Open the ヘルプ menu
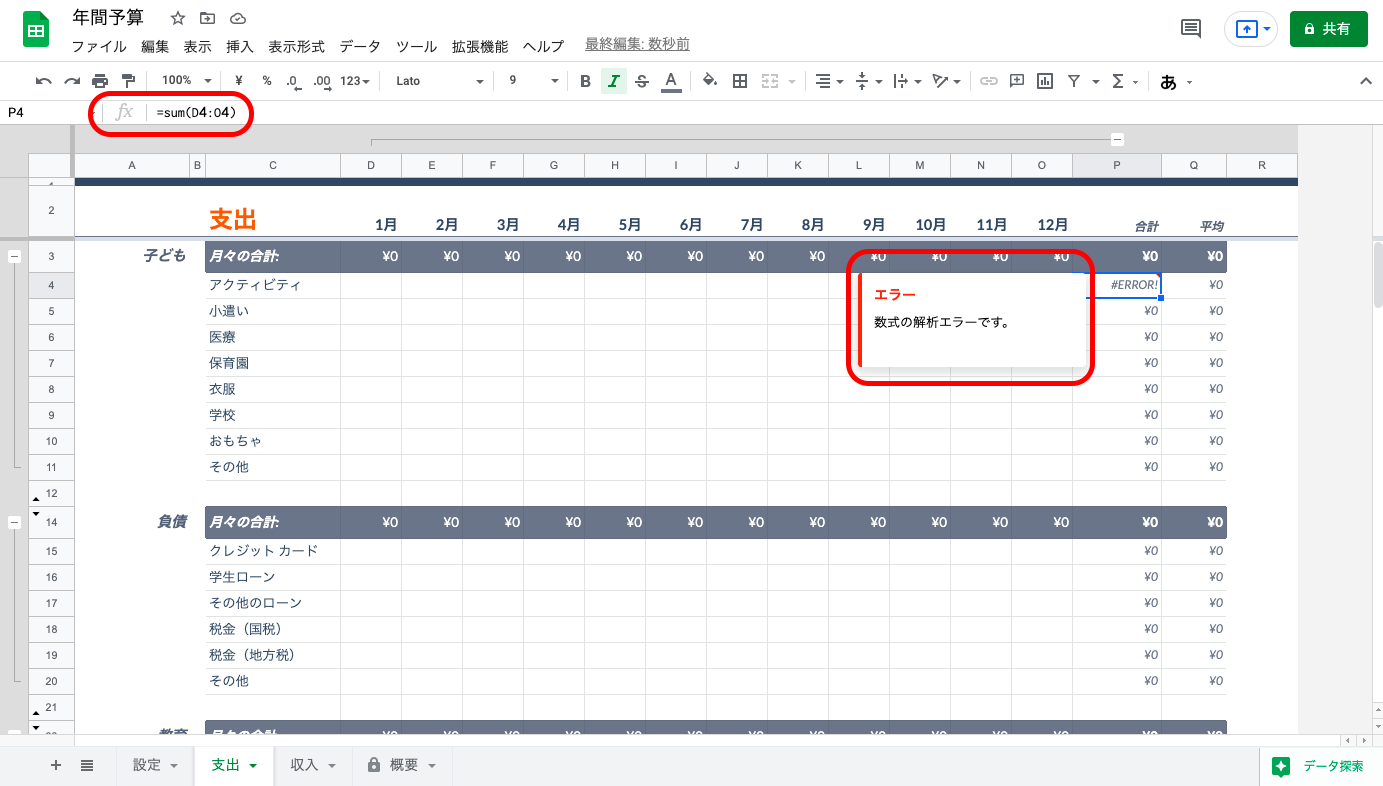Screen dimensions: 1383x786 544,46
